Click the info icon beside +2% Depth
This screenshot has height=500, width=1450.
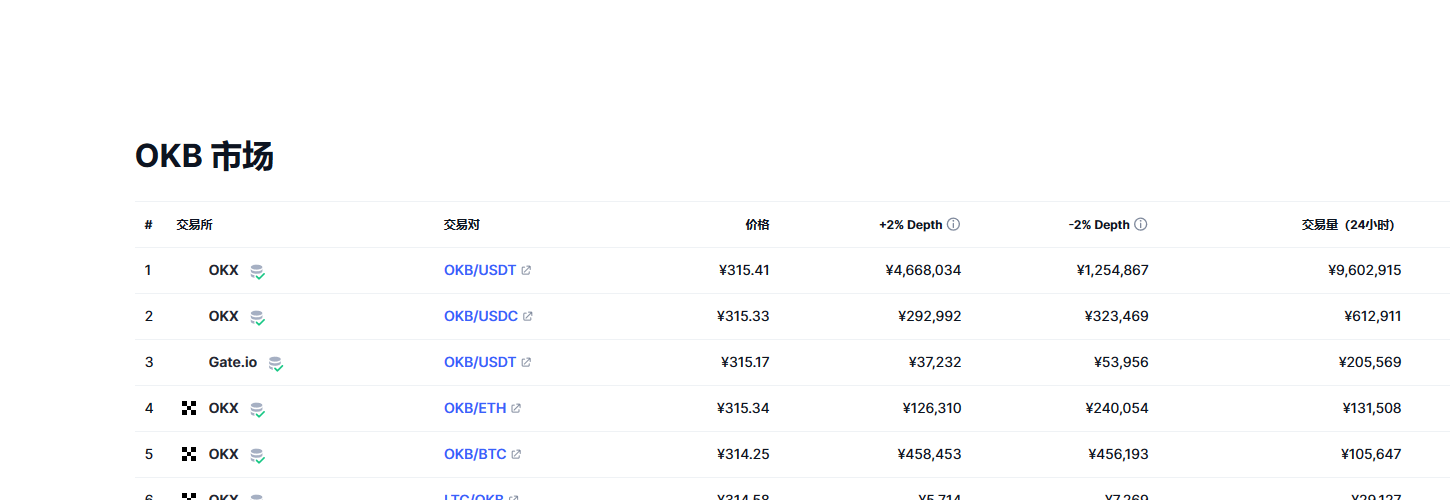[953, 225]
